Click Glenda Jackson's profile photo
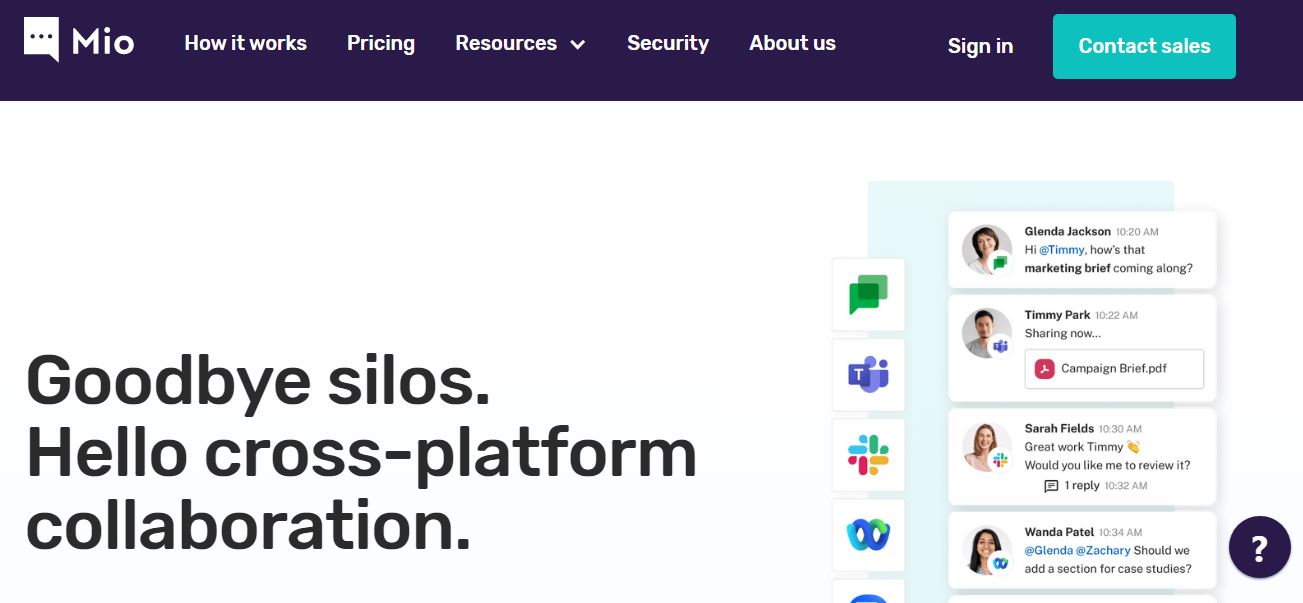The width and height of the screenshot is (1303, 603). [986, 249]
